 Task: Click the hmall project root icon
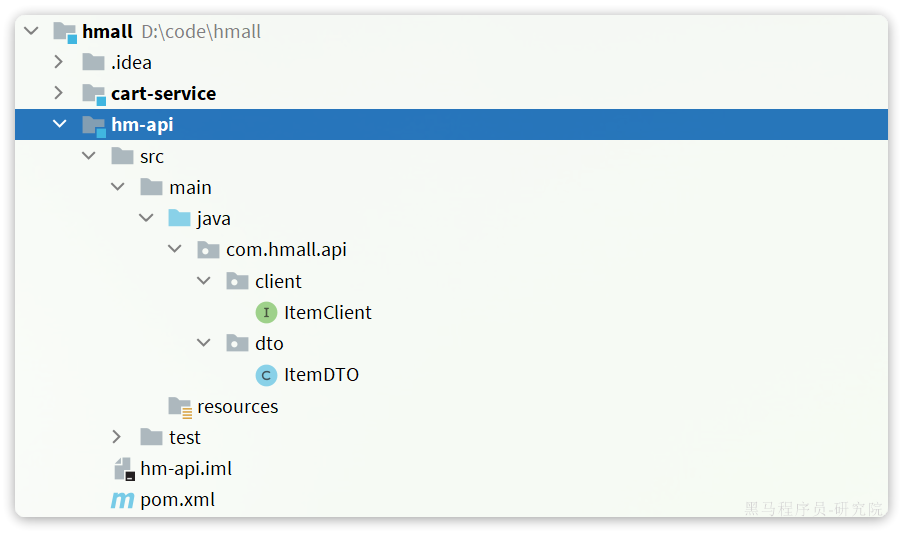pos(65,32)
